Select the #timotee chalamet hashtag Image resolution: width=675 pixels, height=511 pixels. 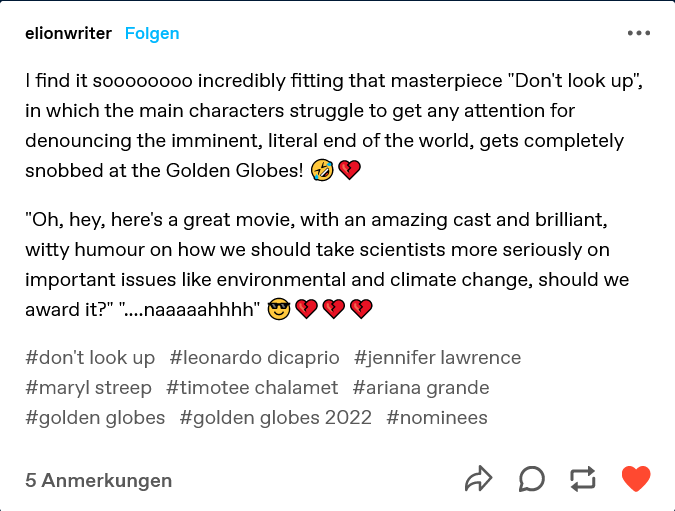pyautogui.click(x=252, y=387)
